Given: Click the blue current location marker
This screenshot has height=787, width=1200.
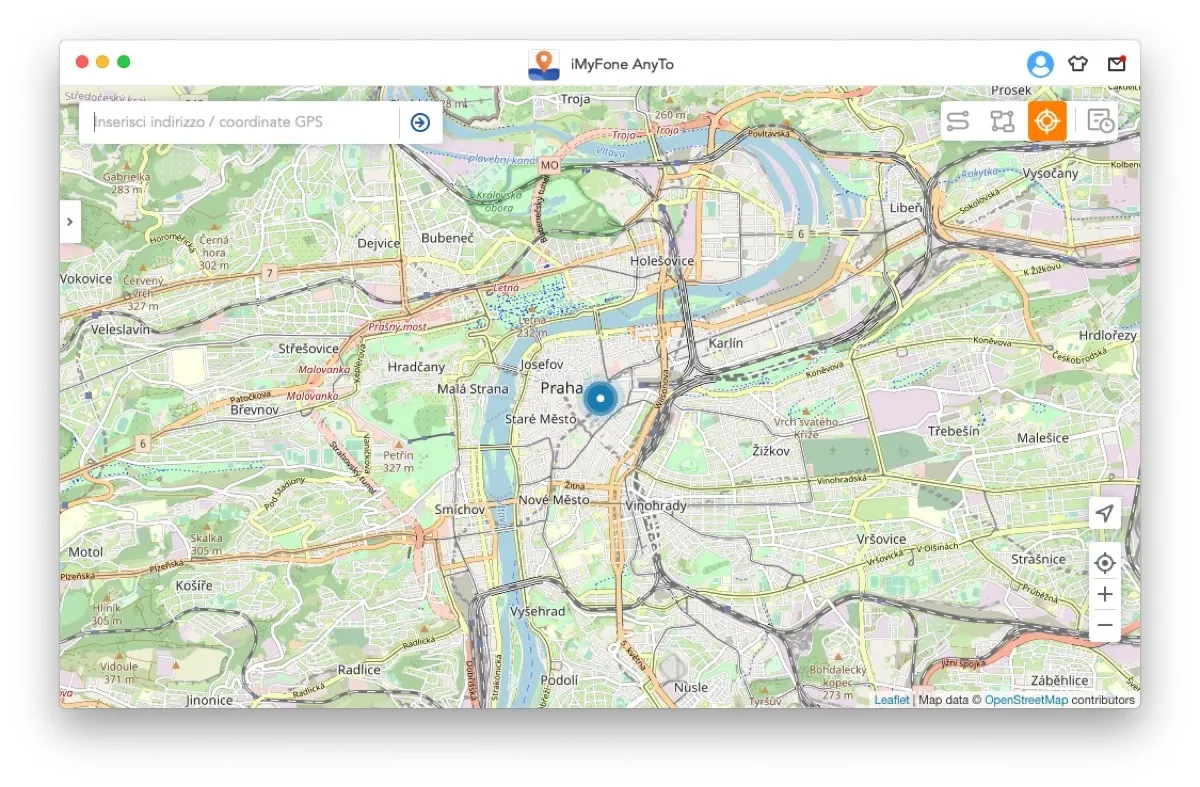Looking at the screenshot, I should pyautogui.click(x=600, y=398).
